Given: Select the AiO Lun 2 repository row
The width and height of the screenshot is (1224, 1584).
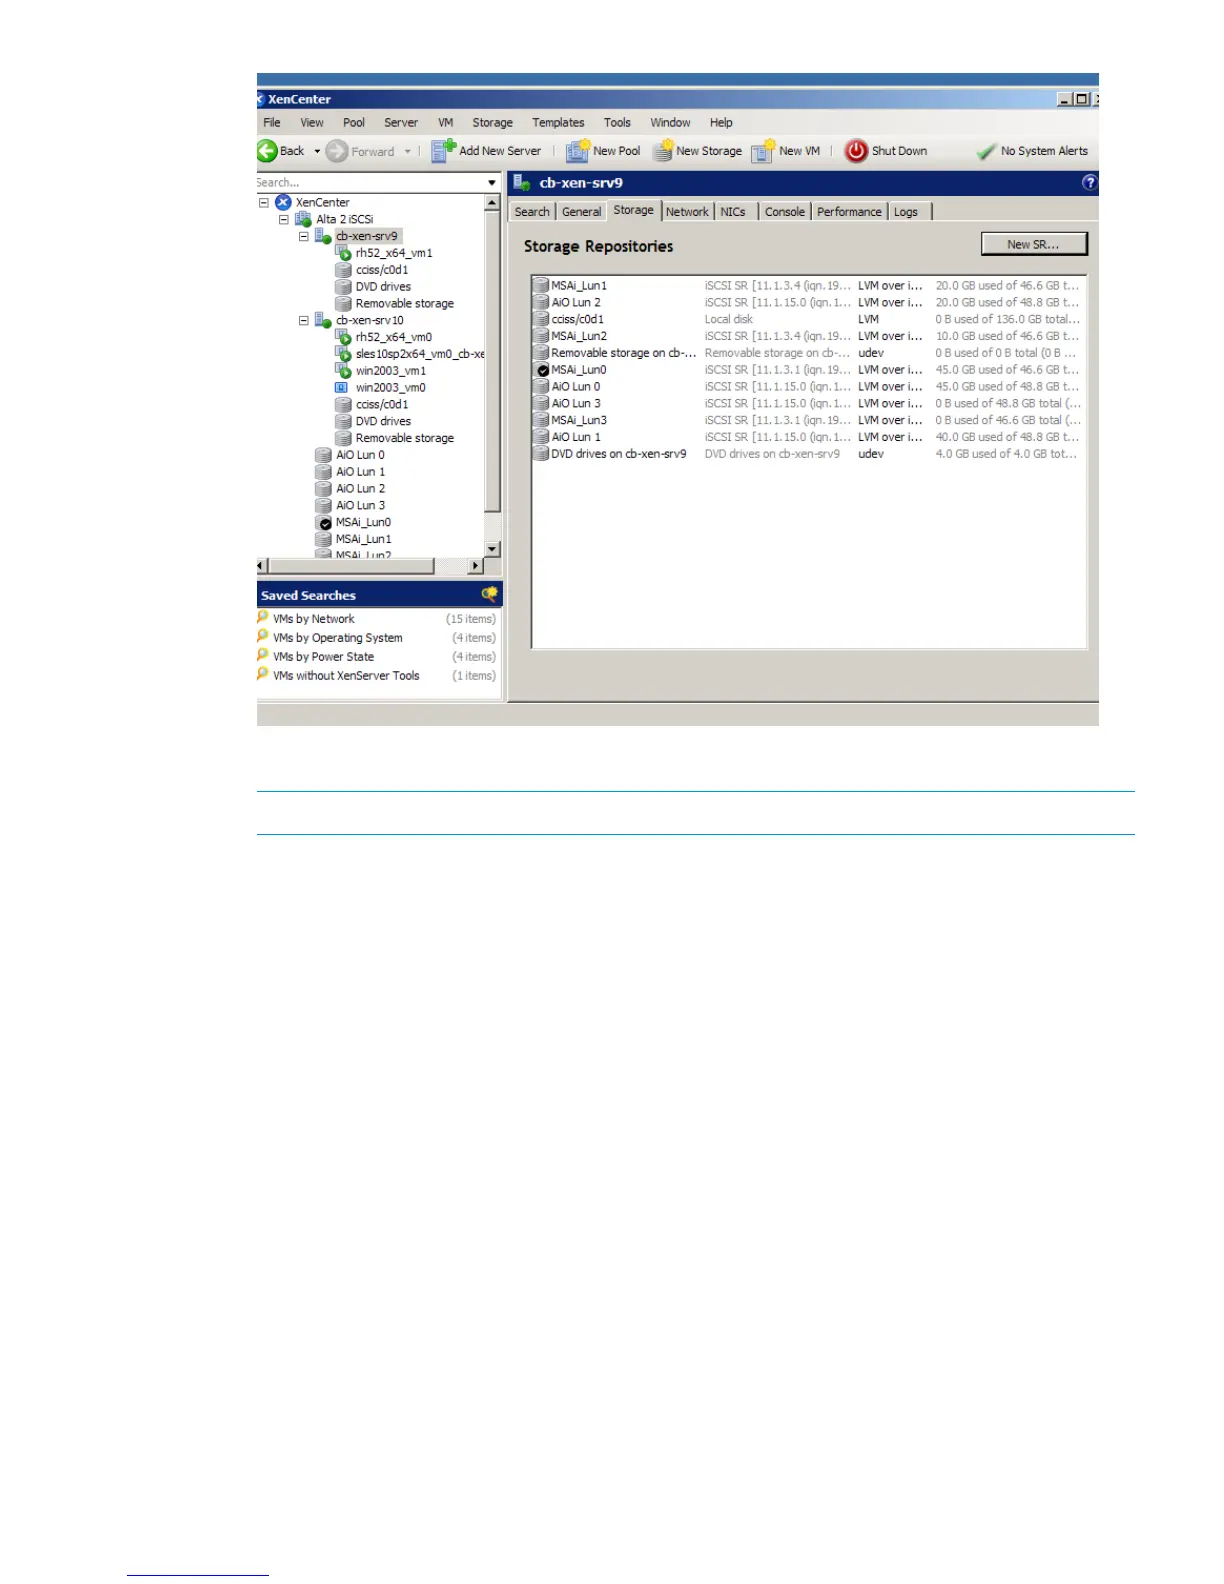Looking at the screenshot, I should 808,302.
